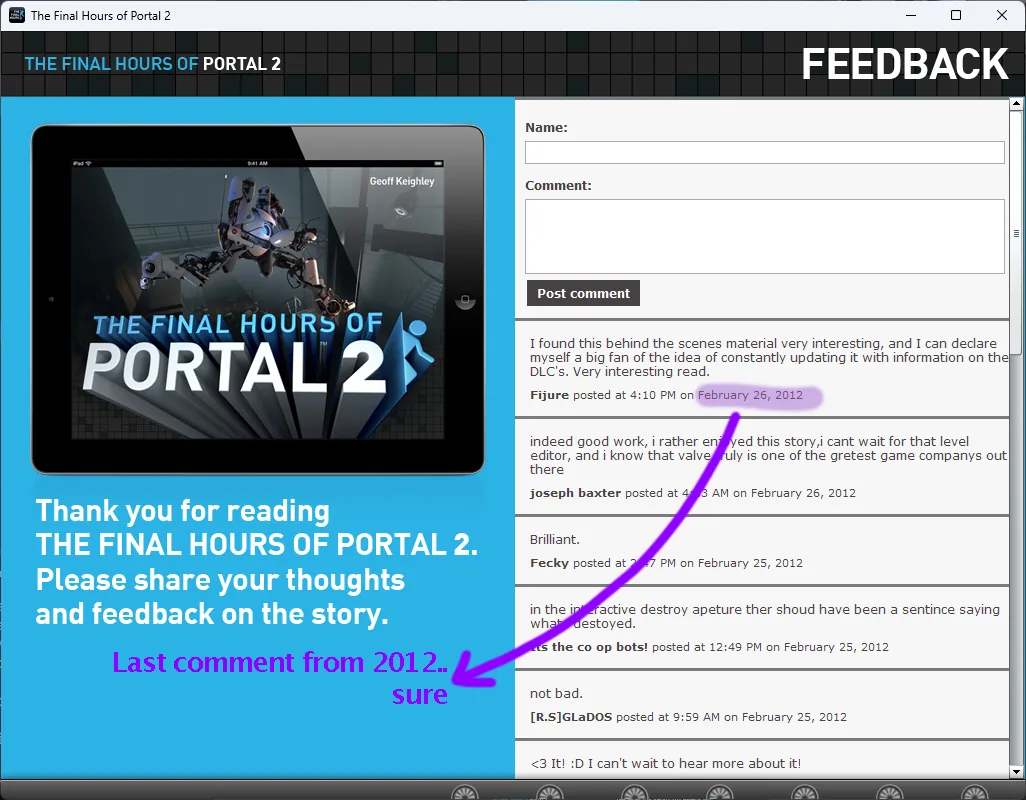Select commenter name 'Fecky'
Viewport: 1026px width, 800px height.
click(549, 563)
